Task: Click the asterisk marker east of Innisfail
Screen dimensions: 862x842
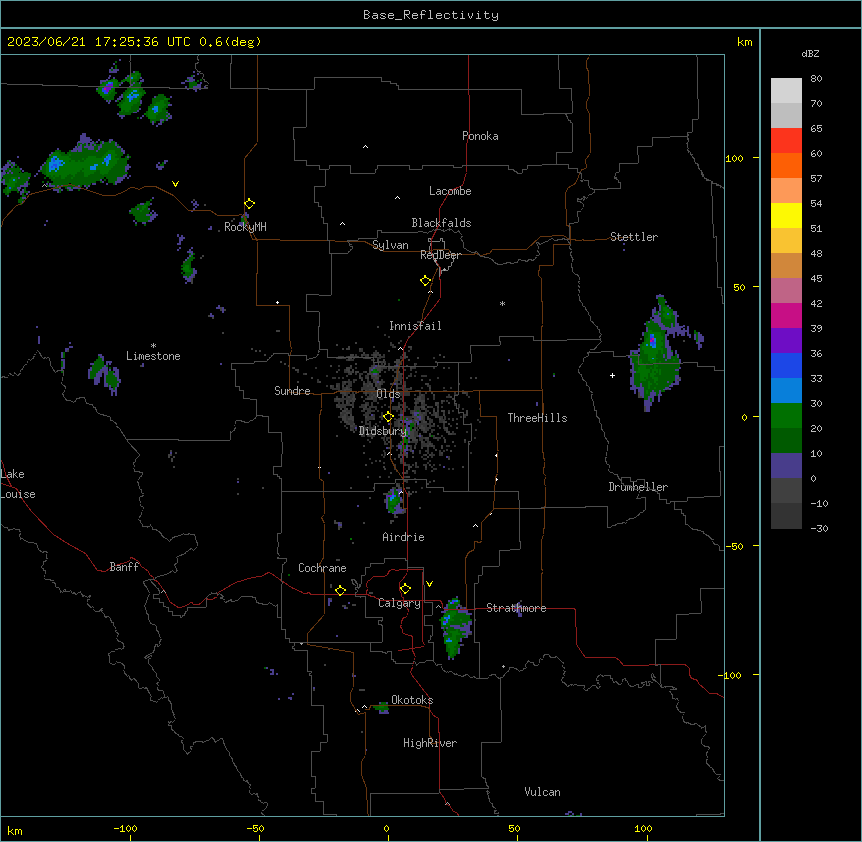Action: pos(502,303)
